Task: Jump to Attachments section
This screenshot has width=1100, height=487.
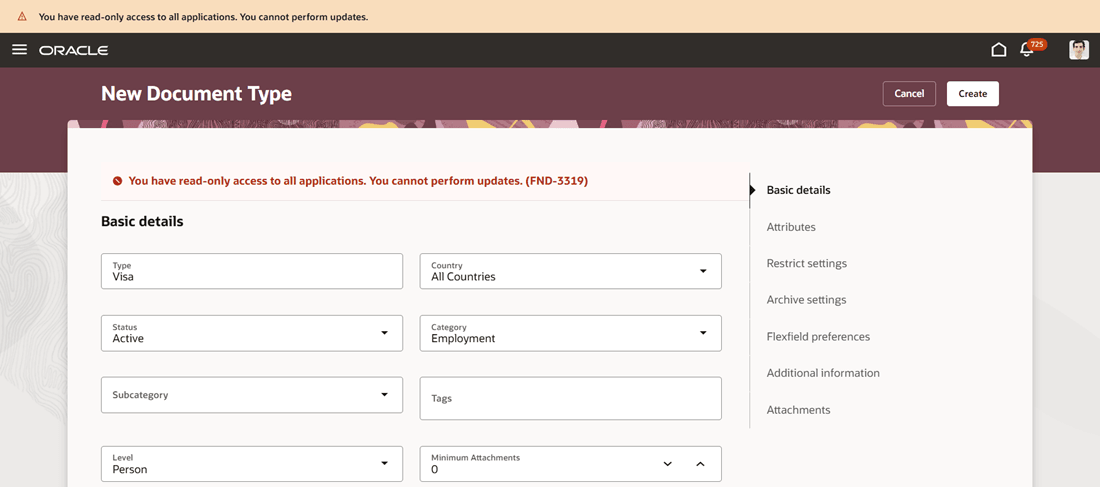Action: tap(798, 410)
